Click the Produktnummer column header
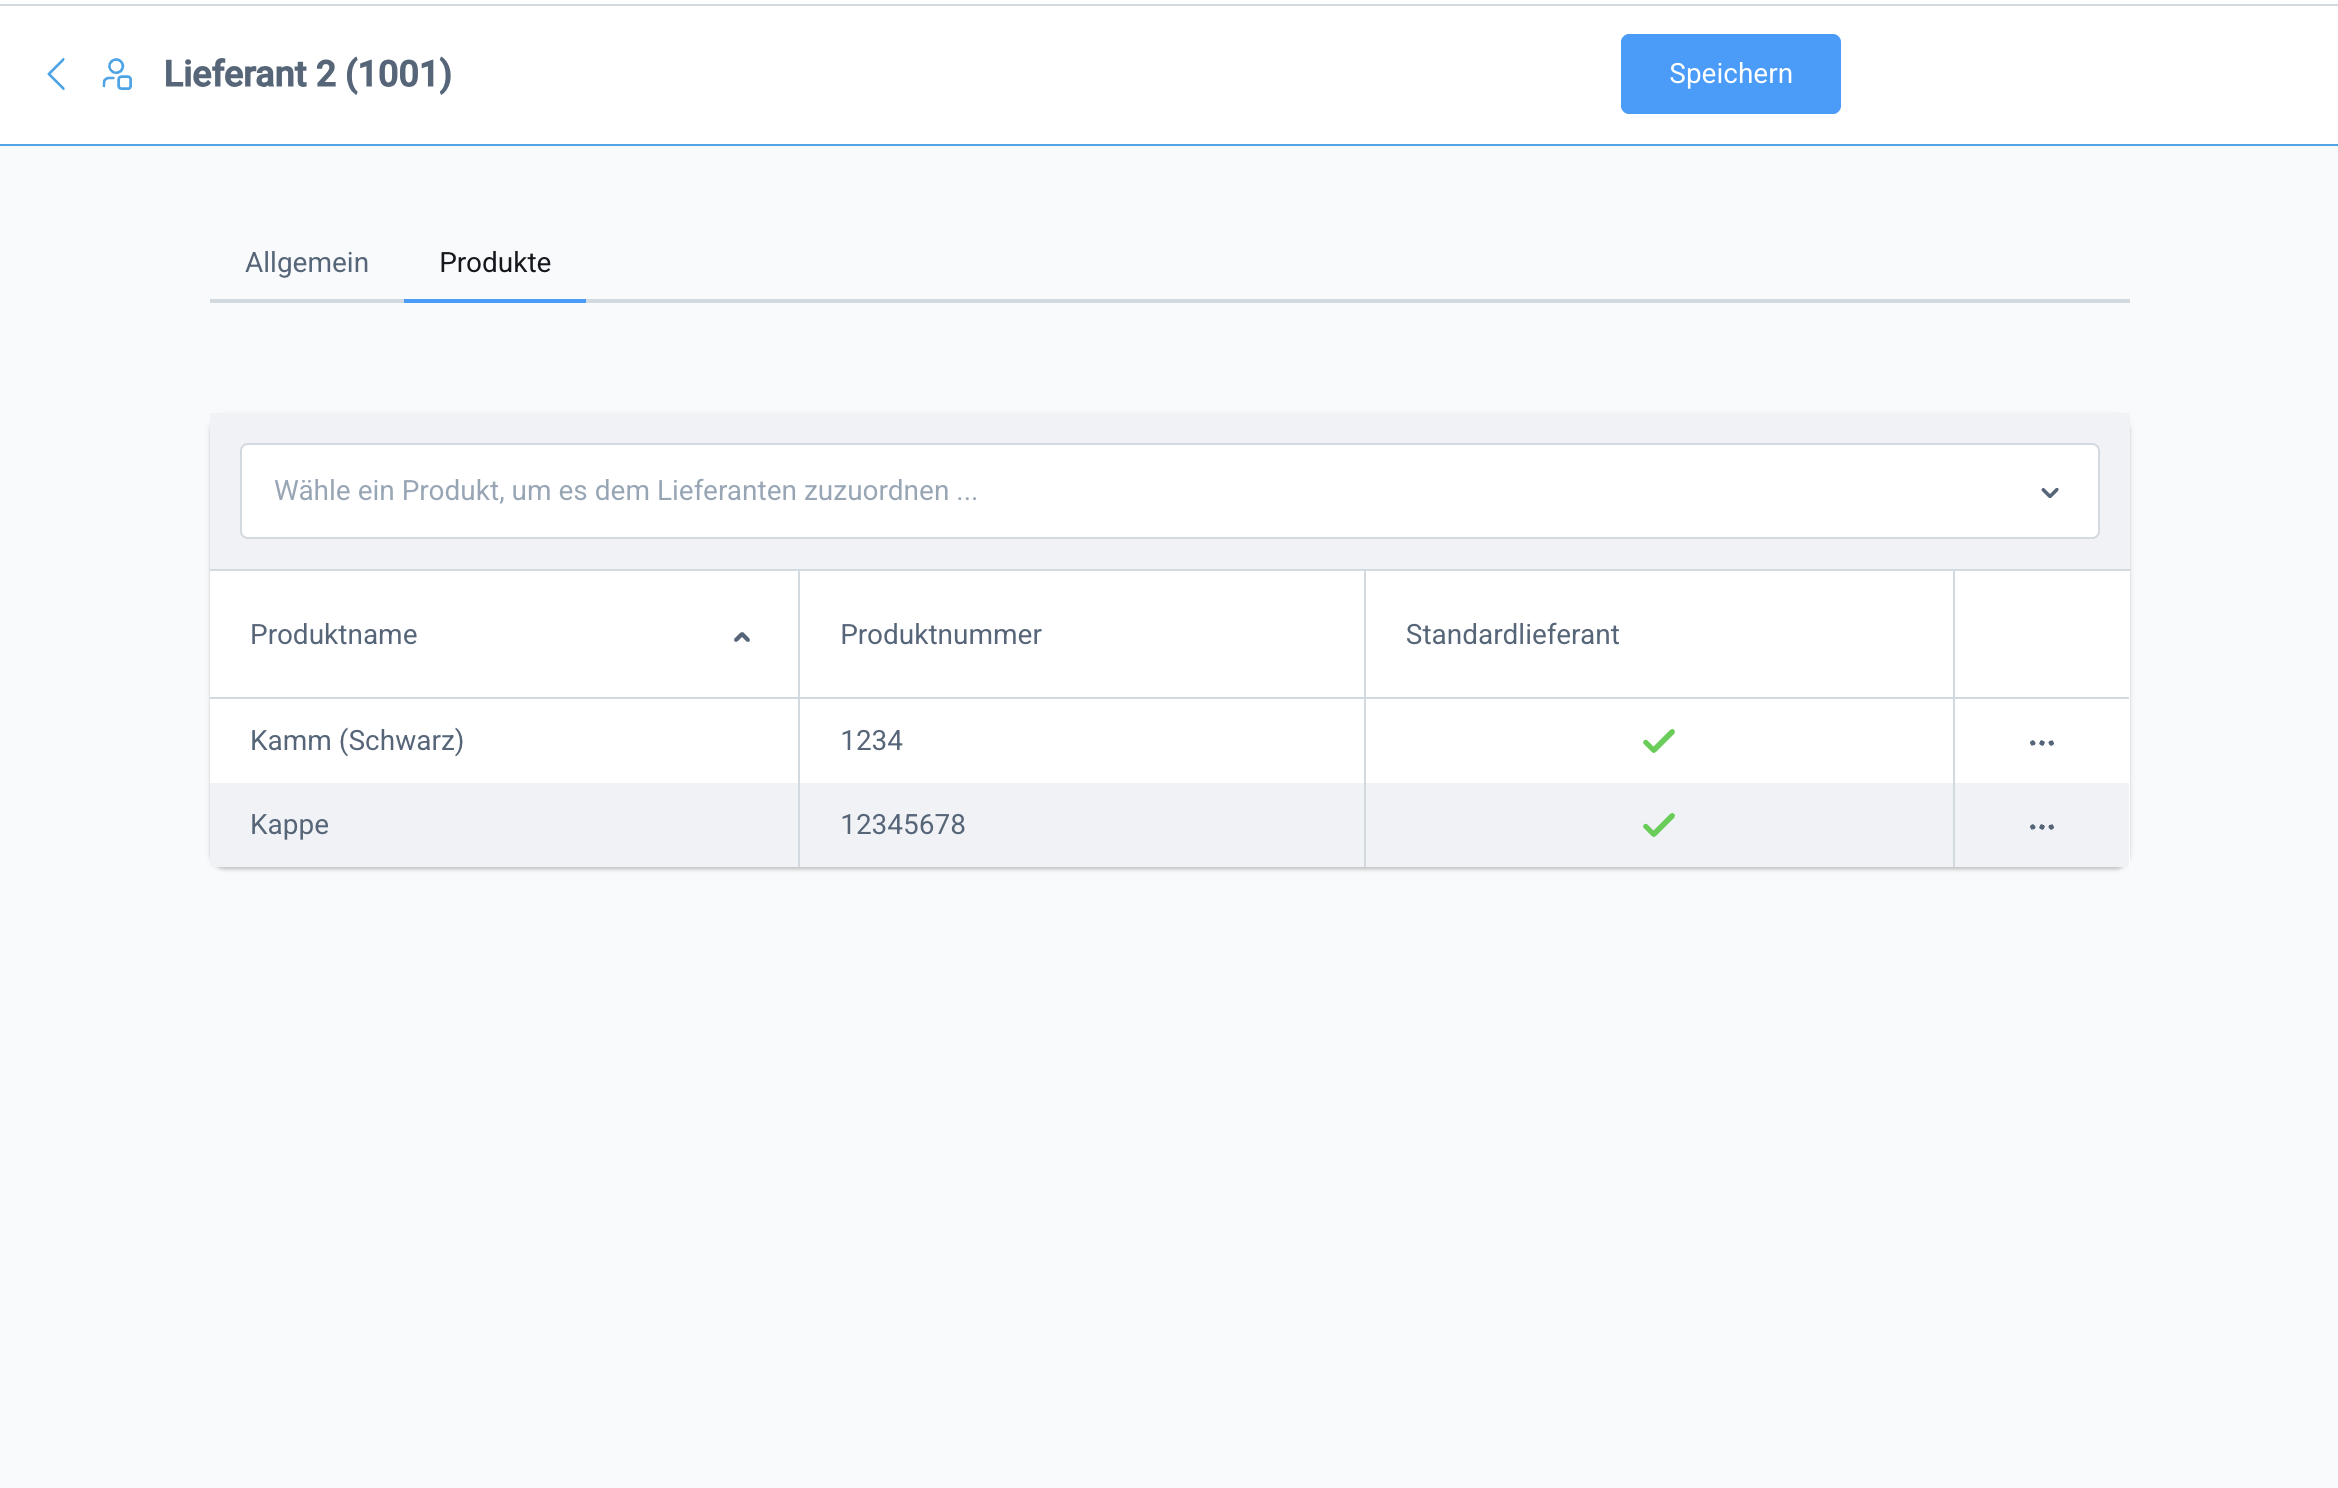 pos(940,634)
